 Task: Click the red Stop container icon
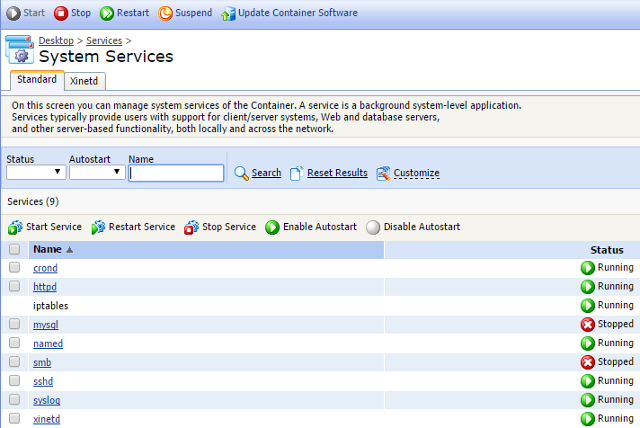click(61, 13)
